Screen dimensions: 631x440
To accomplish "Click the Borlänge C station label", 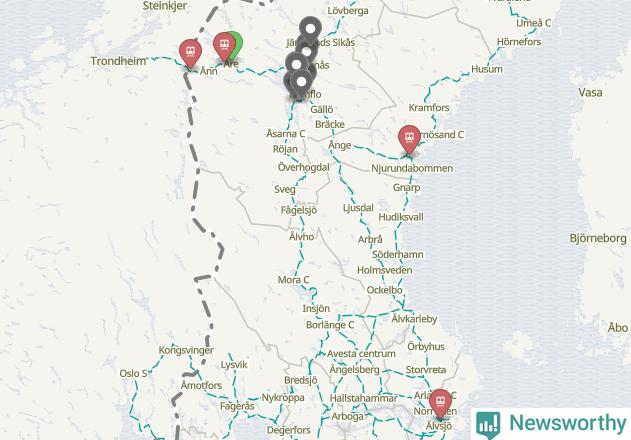I will point(330,325).
